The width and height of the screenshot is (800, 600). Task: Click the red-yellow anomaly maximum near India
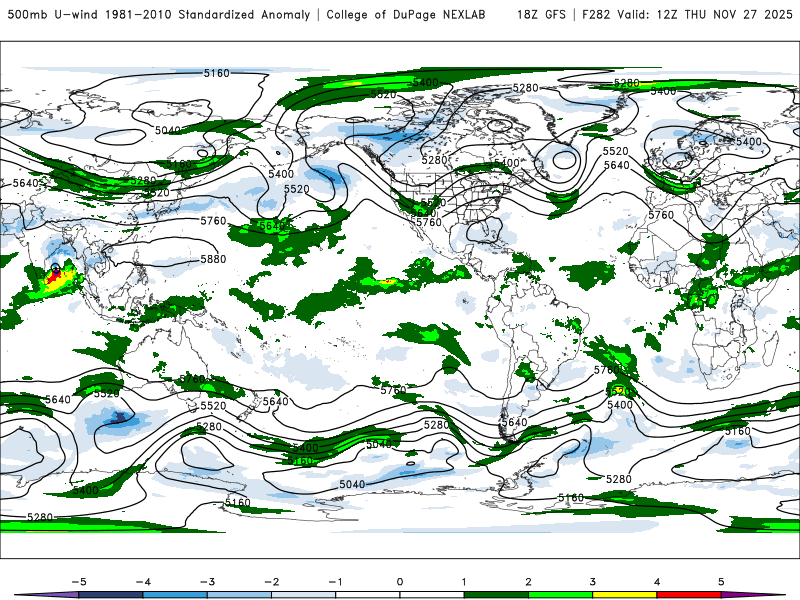[55, 277]
